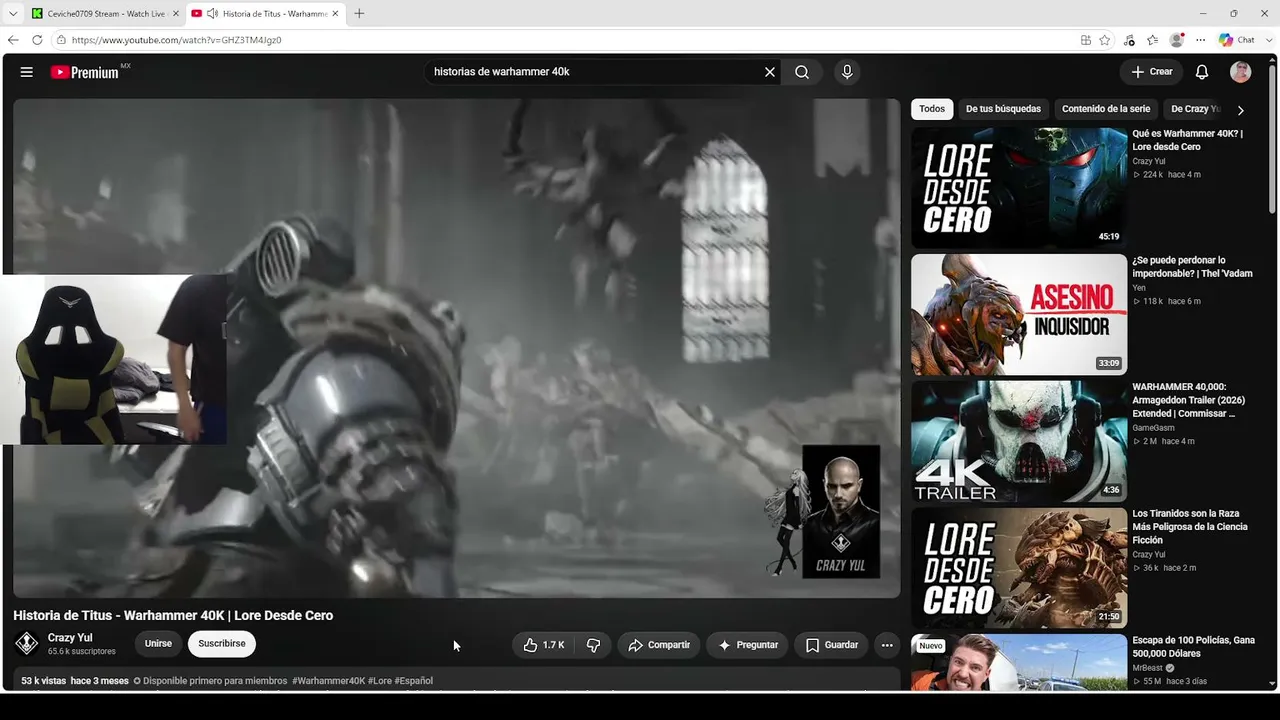Click the Crazy Yul channel under Tiranidos video
This screenshot has width=1280, height=720.
(1149, 554)
